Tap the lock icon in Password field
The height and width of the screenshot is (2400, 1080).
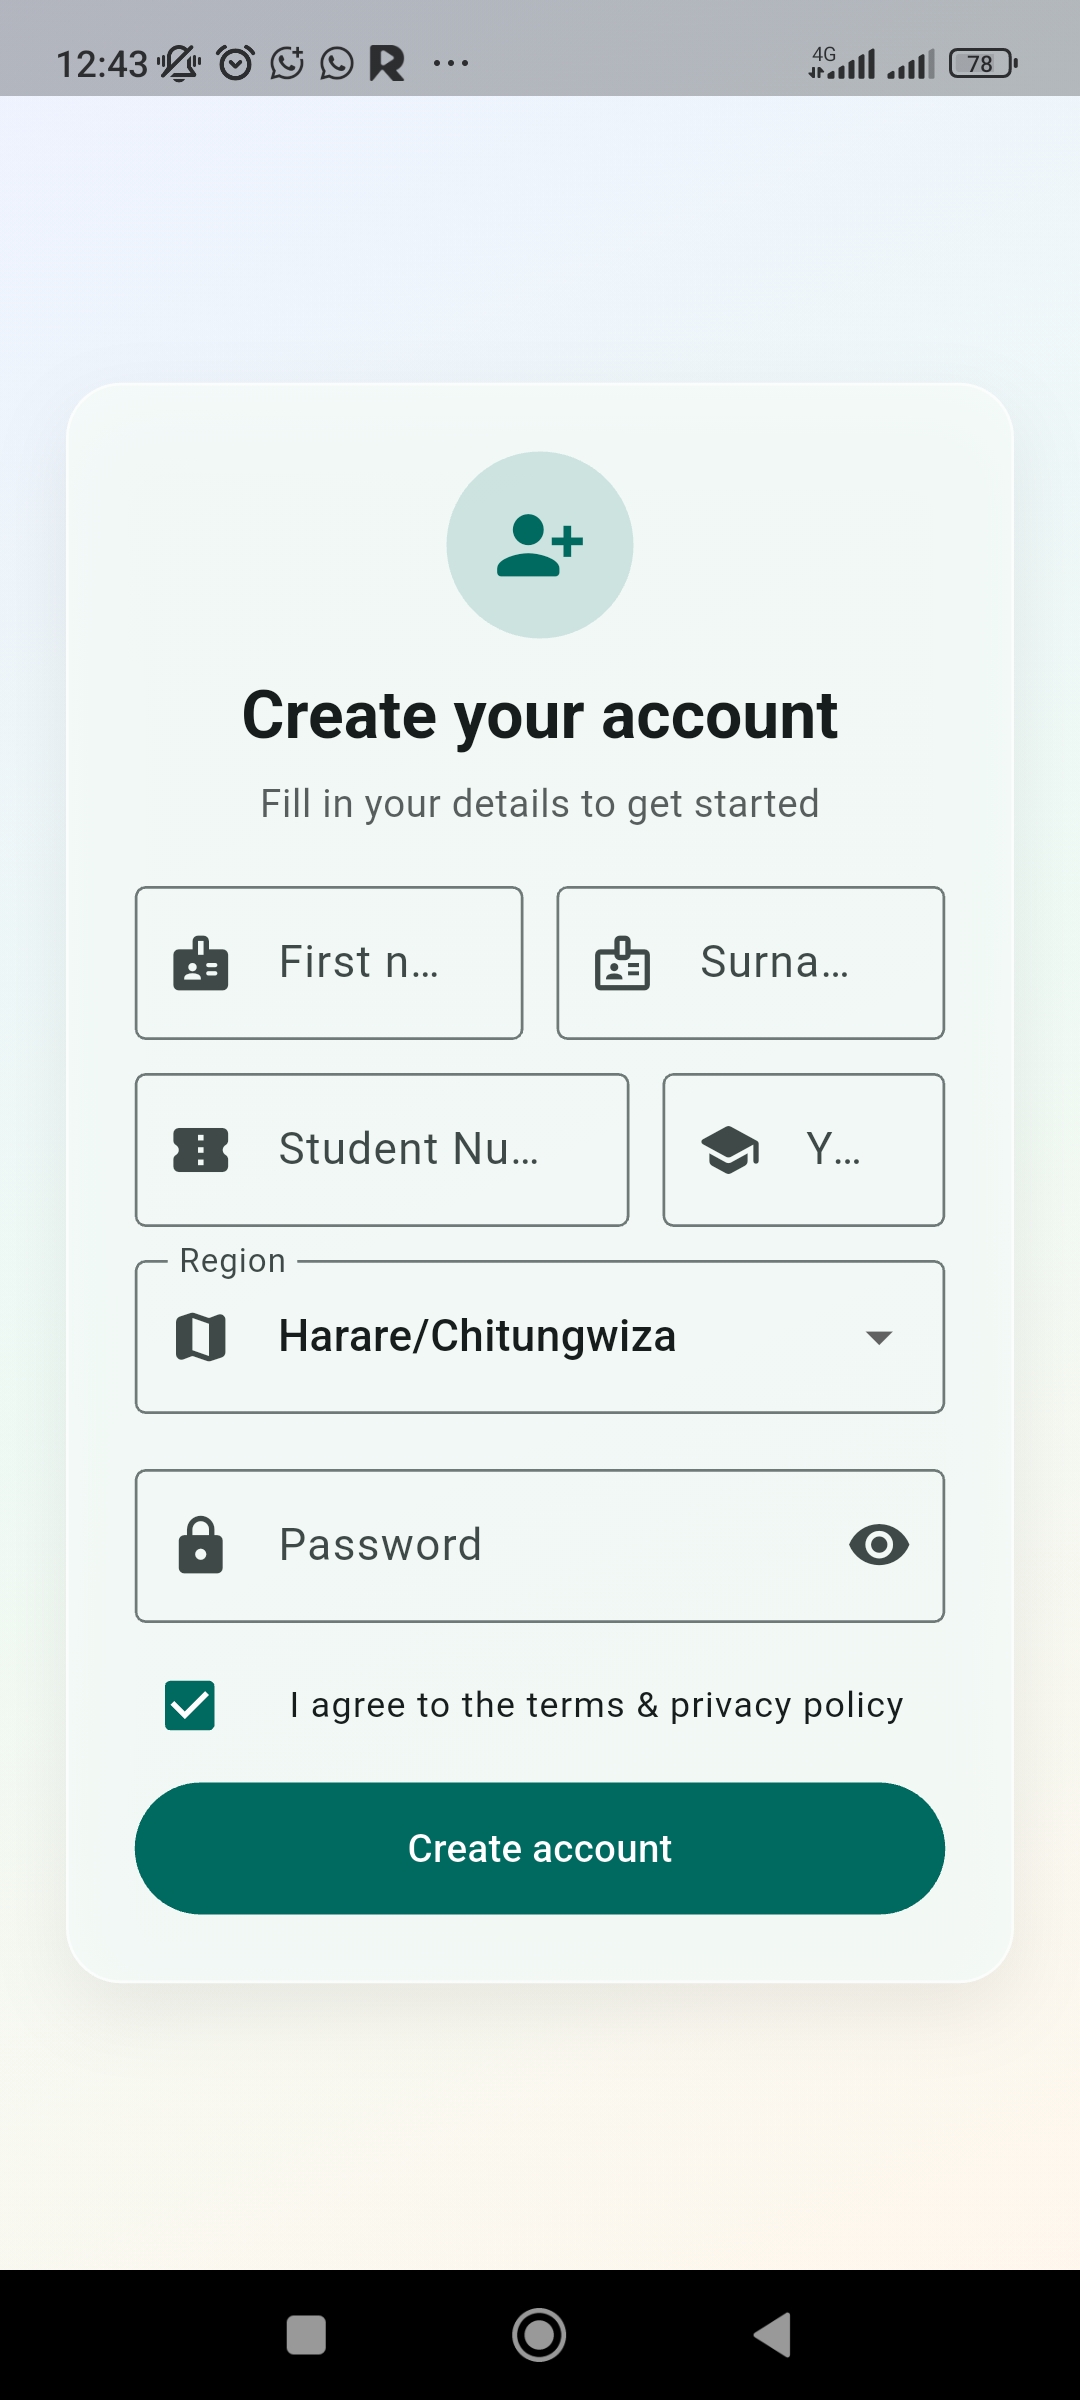(x=201, y=1545)
